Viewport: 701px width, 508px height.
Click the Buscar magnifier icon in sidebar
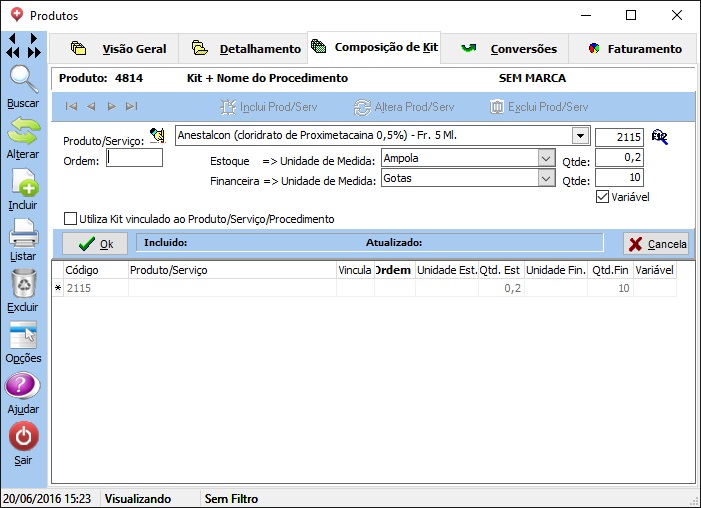(x=23, y=81)
